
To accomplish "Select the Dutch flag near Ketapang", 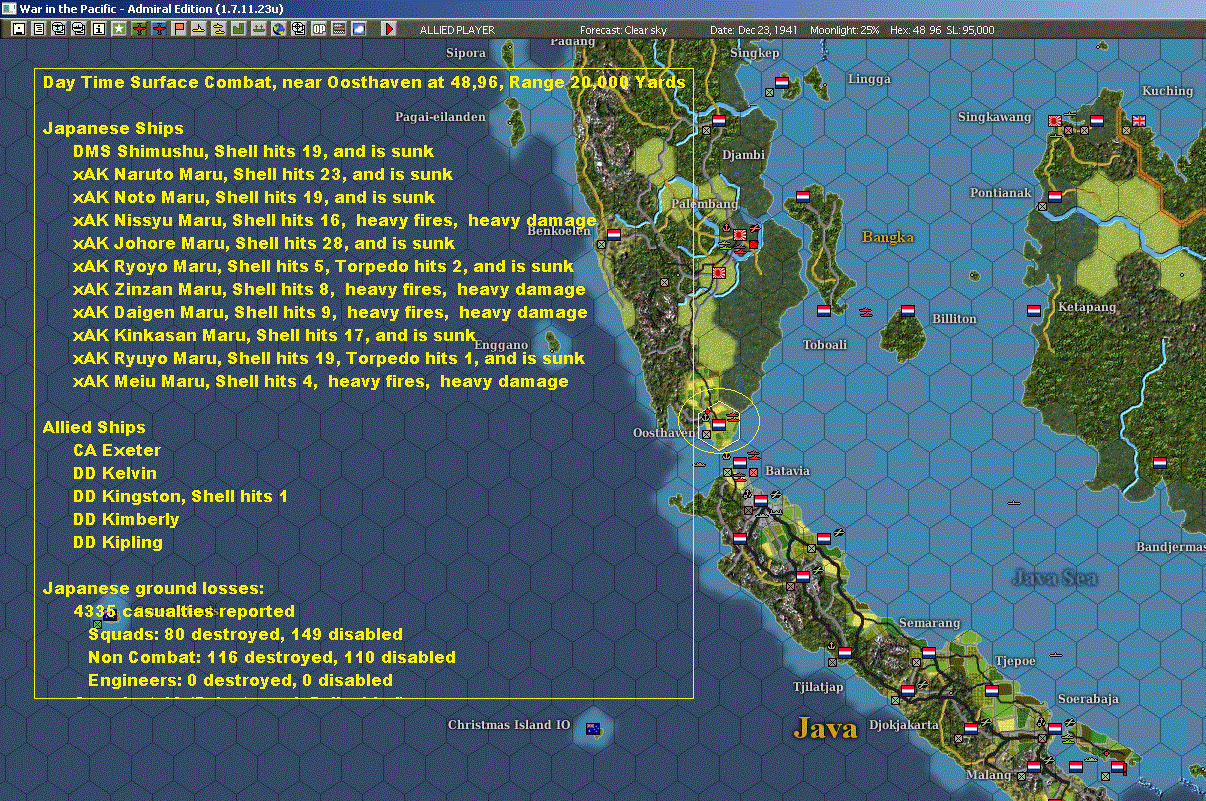I will [1034, 310].
